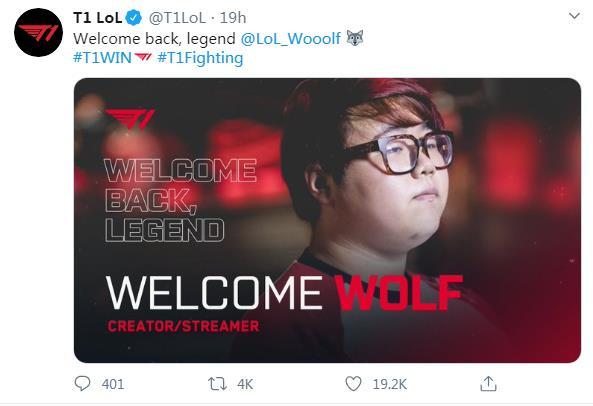Image resolution: width=593 pixels, height=406 pixels.
Task: Open the Welcome Wolf image
Action: 327,220
